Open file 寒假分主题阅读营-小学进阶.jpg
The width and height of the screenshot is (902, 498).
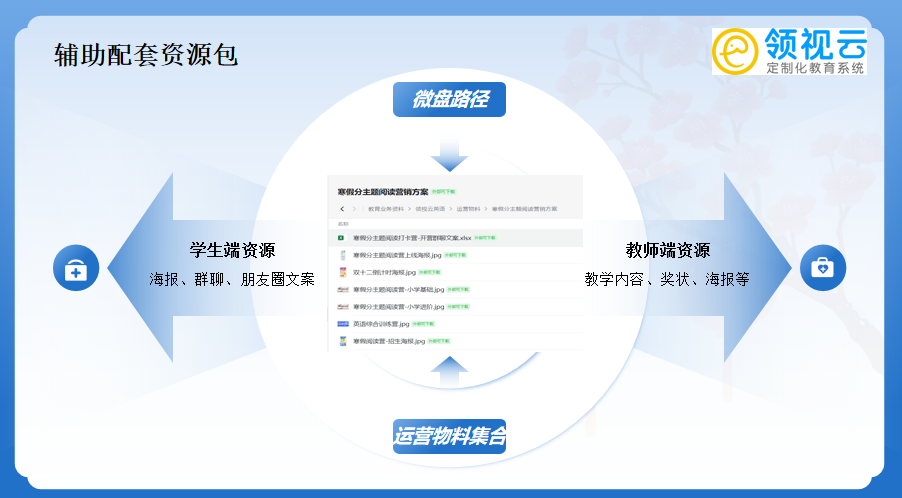coord(399,307)
